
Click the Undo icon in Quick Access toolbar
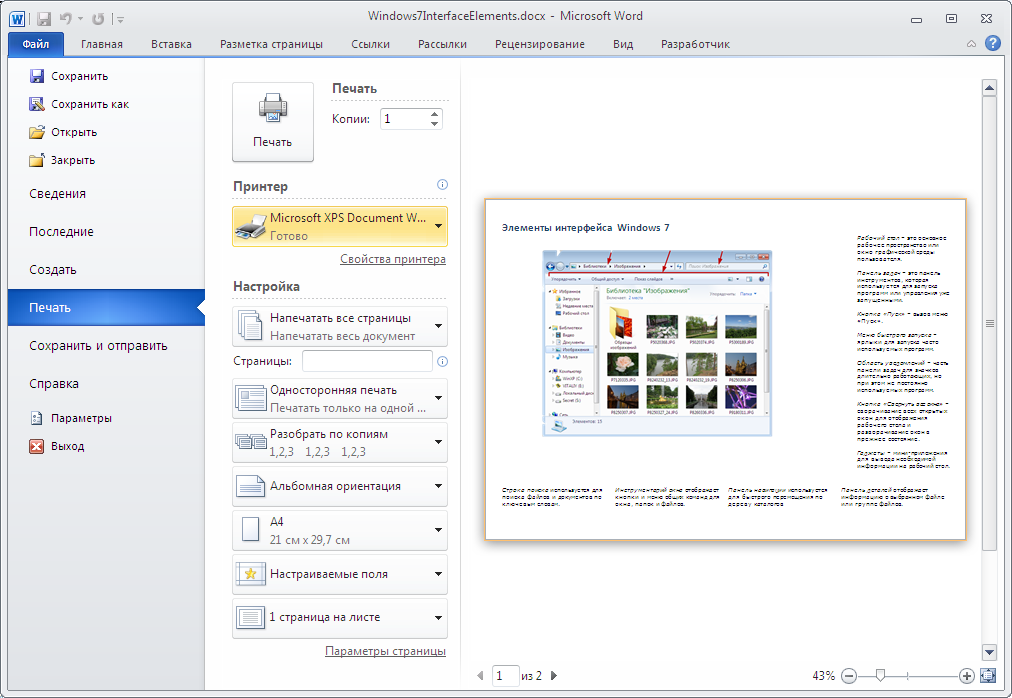tap(66, 19)
